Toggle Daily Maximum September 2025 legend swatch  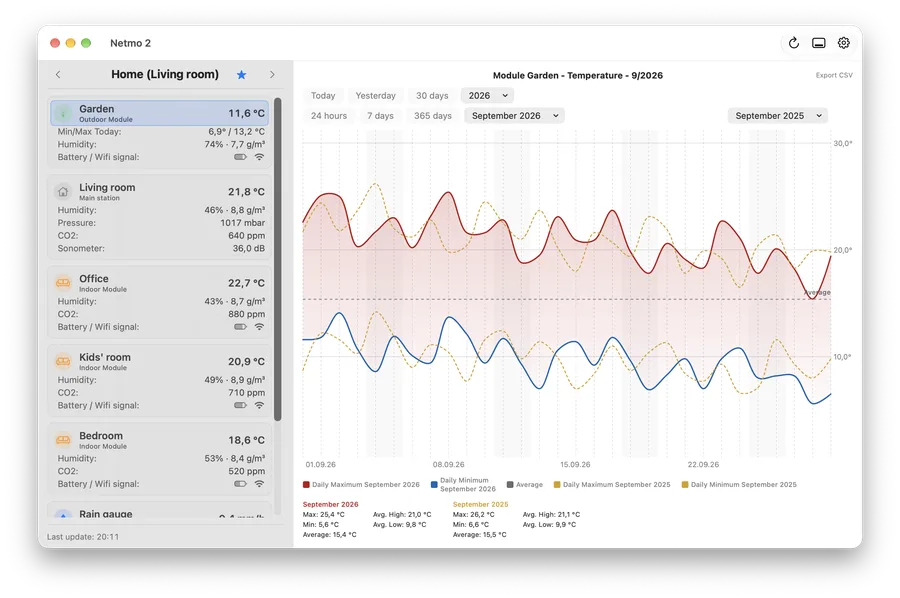point(557,484)
